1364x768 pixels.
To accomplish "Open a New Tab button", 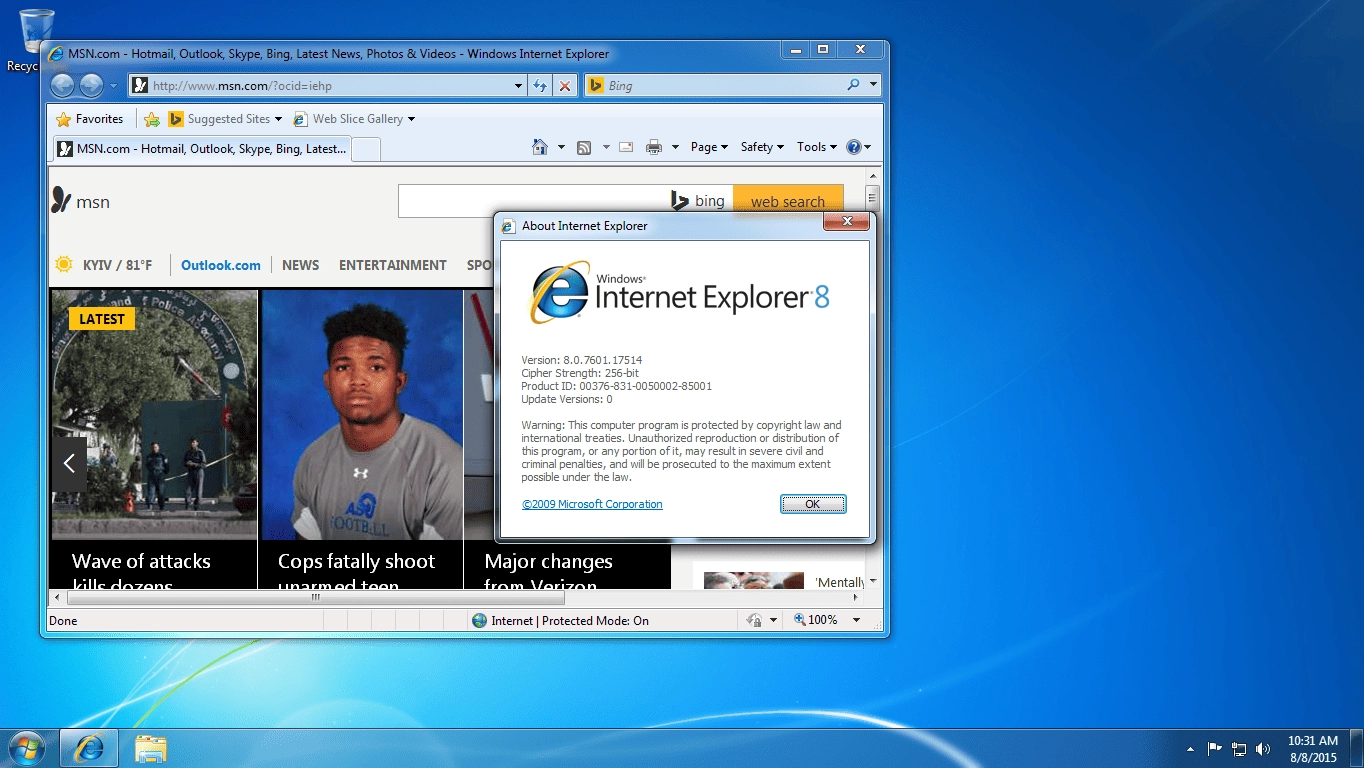I will [366, 149].
